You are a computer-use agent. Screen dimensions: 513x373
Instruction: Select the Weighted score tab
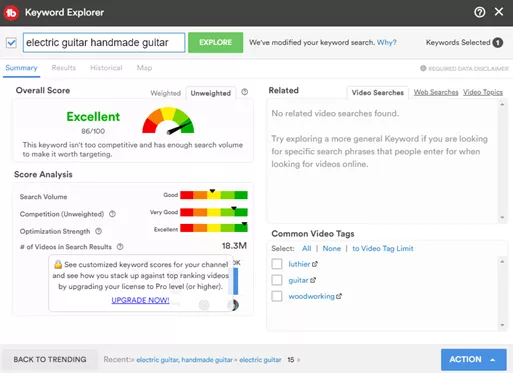[x=165, y=93]
